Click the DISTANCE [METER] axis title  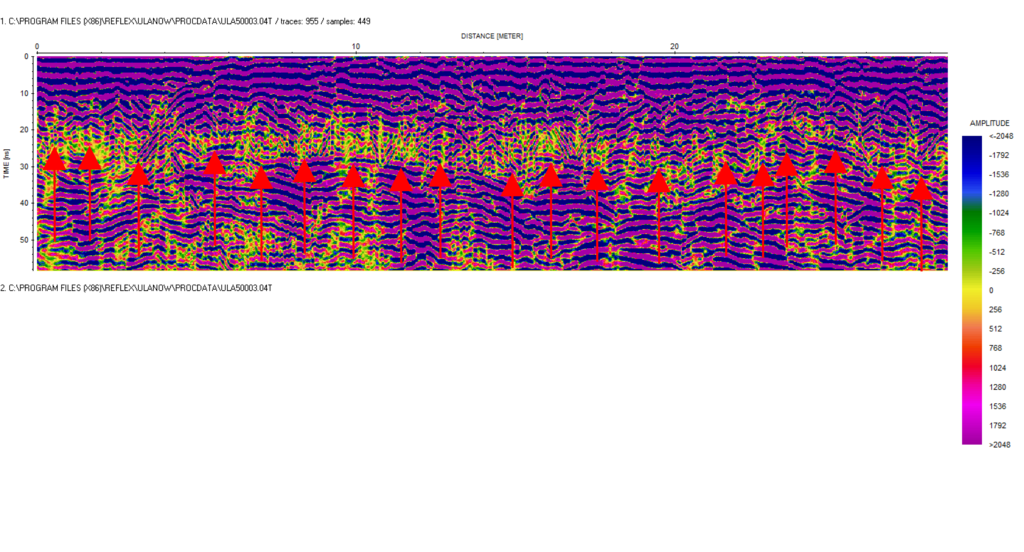click(491, 36)
